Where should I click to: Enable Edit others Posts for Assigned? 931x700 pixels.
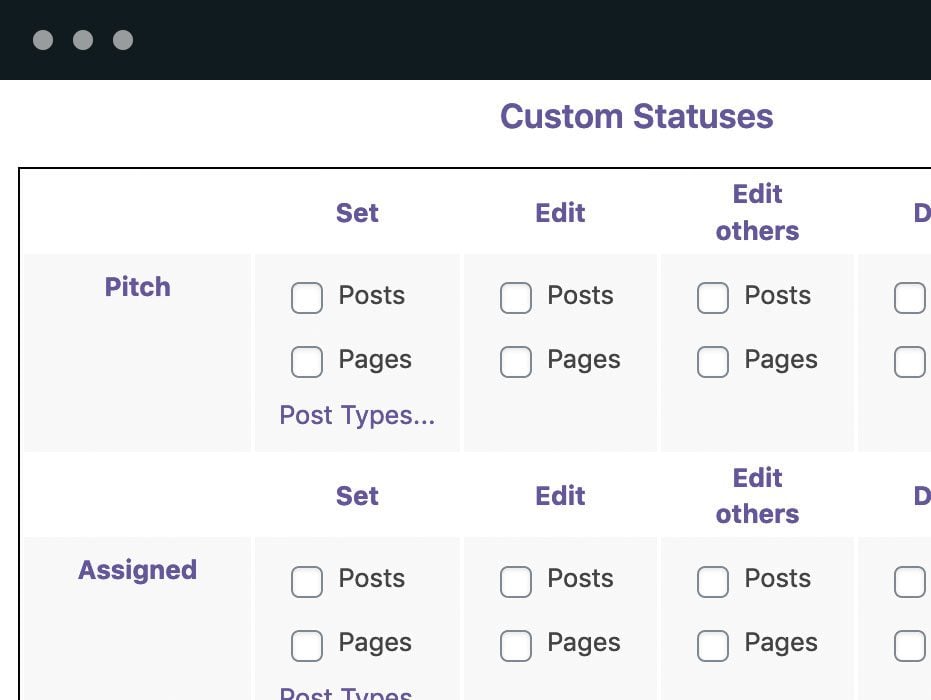(x=712, y=581)
